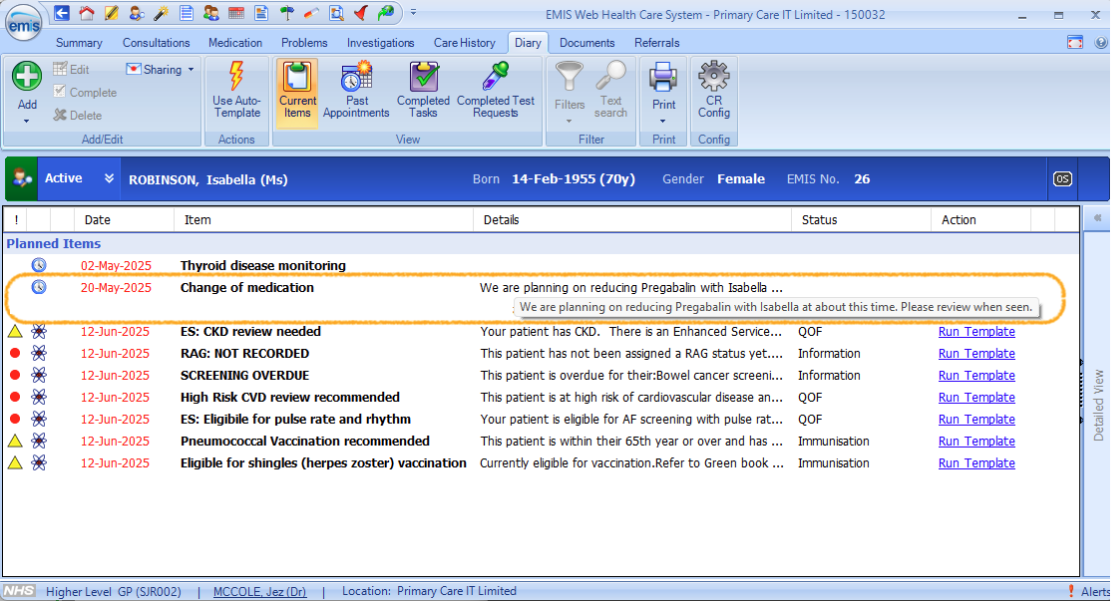Open the Consultations tab
1111x601 pixels.
point(156,43)
